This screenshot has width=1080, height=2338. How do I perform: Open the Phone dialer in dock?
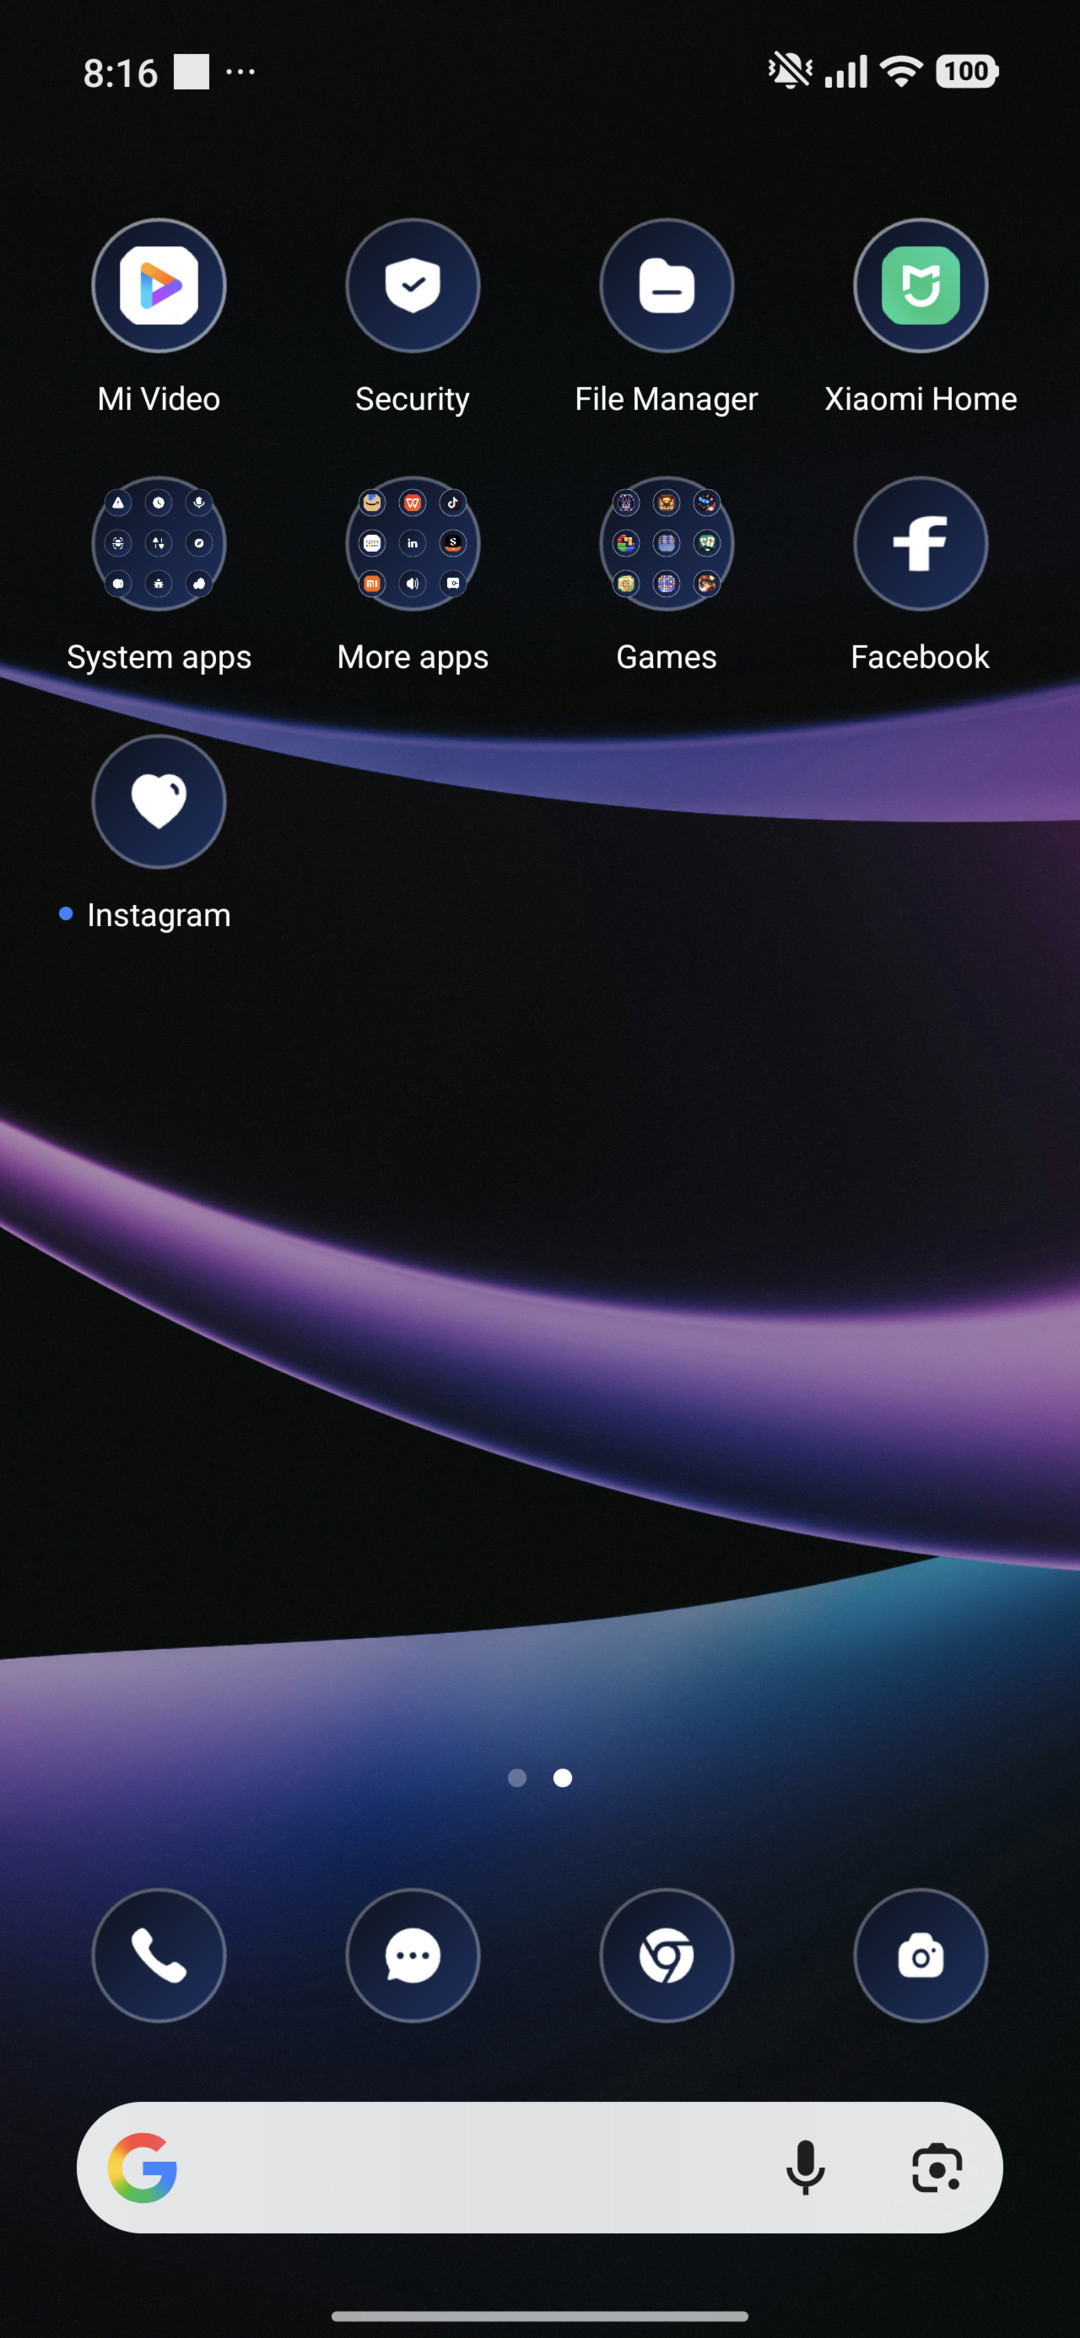pyautogui.click(x=159, y=1956)
